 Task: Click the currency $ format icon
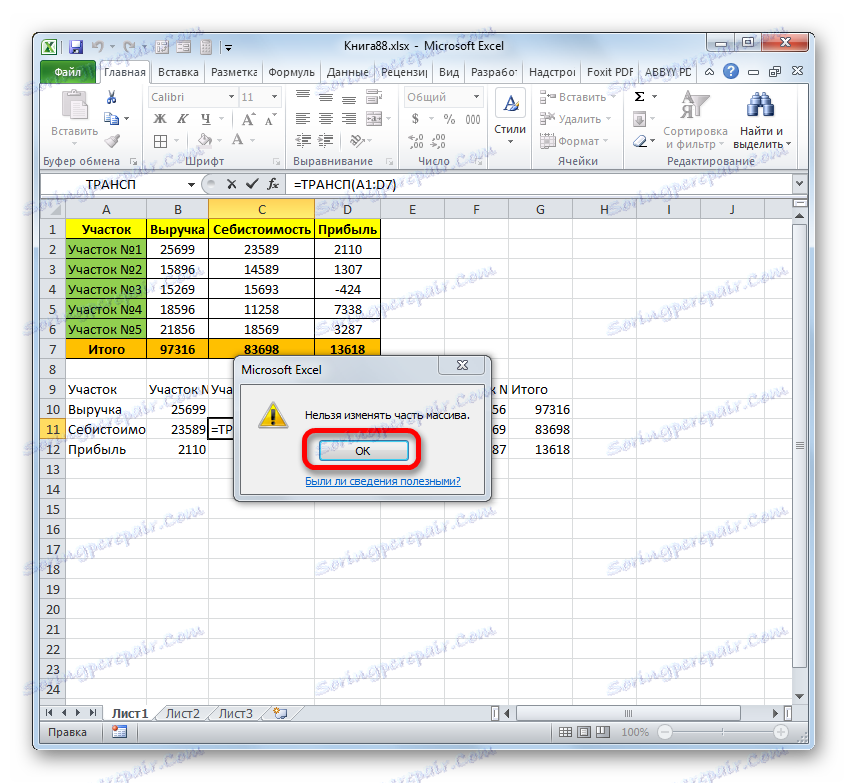[415, 119]
